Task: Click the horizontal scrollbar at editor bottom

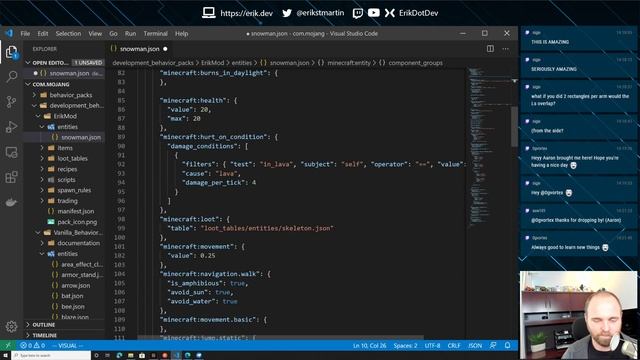Action: click(280, 338)
